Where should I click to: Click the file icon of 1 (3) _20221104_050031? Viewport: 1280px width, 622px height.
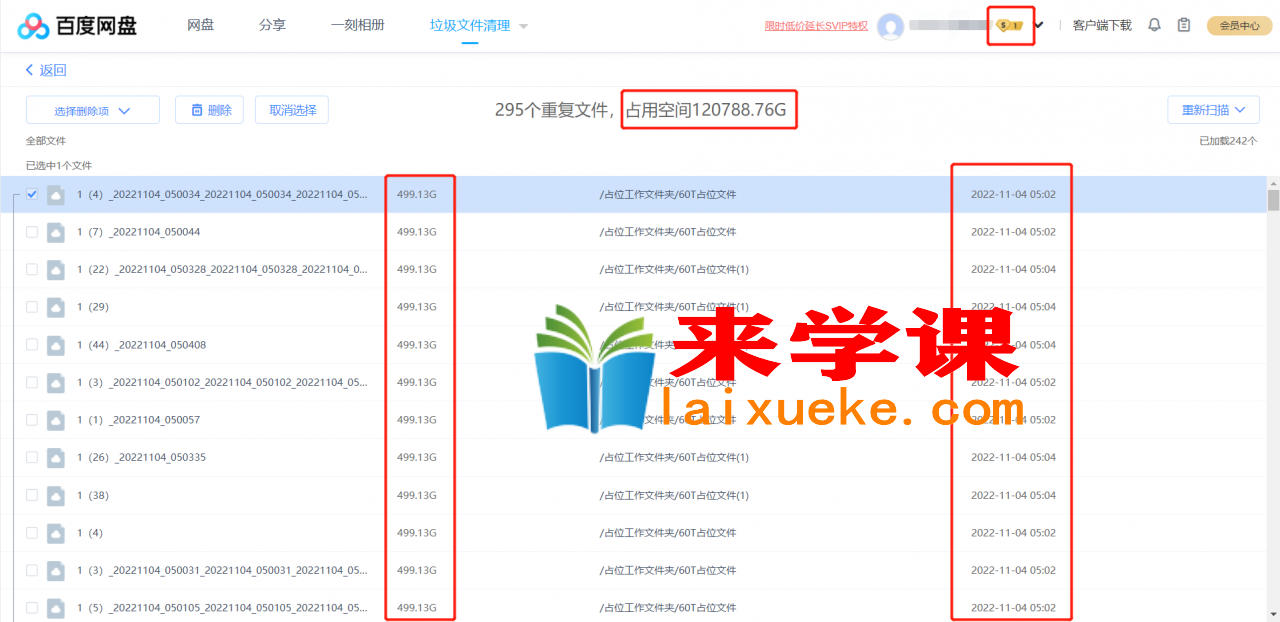click(x=56, y=571)
